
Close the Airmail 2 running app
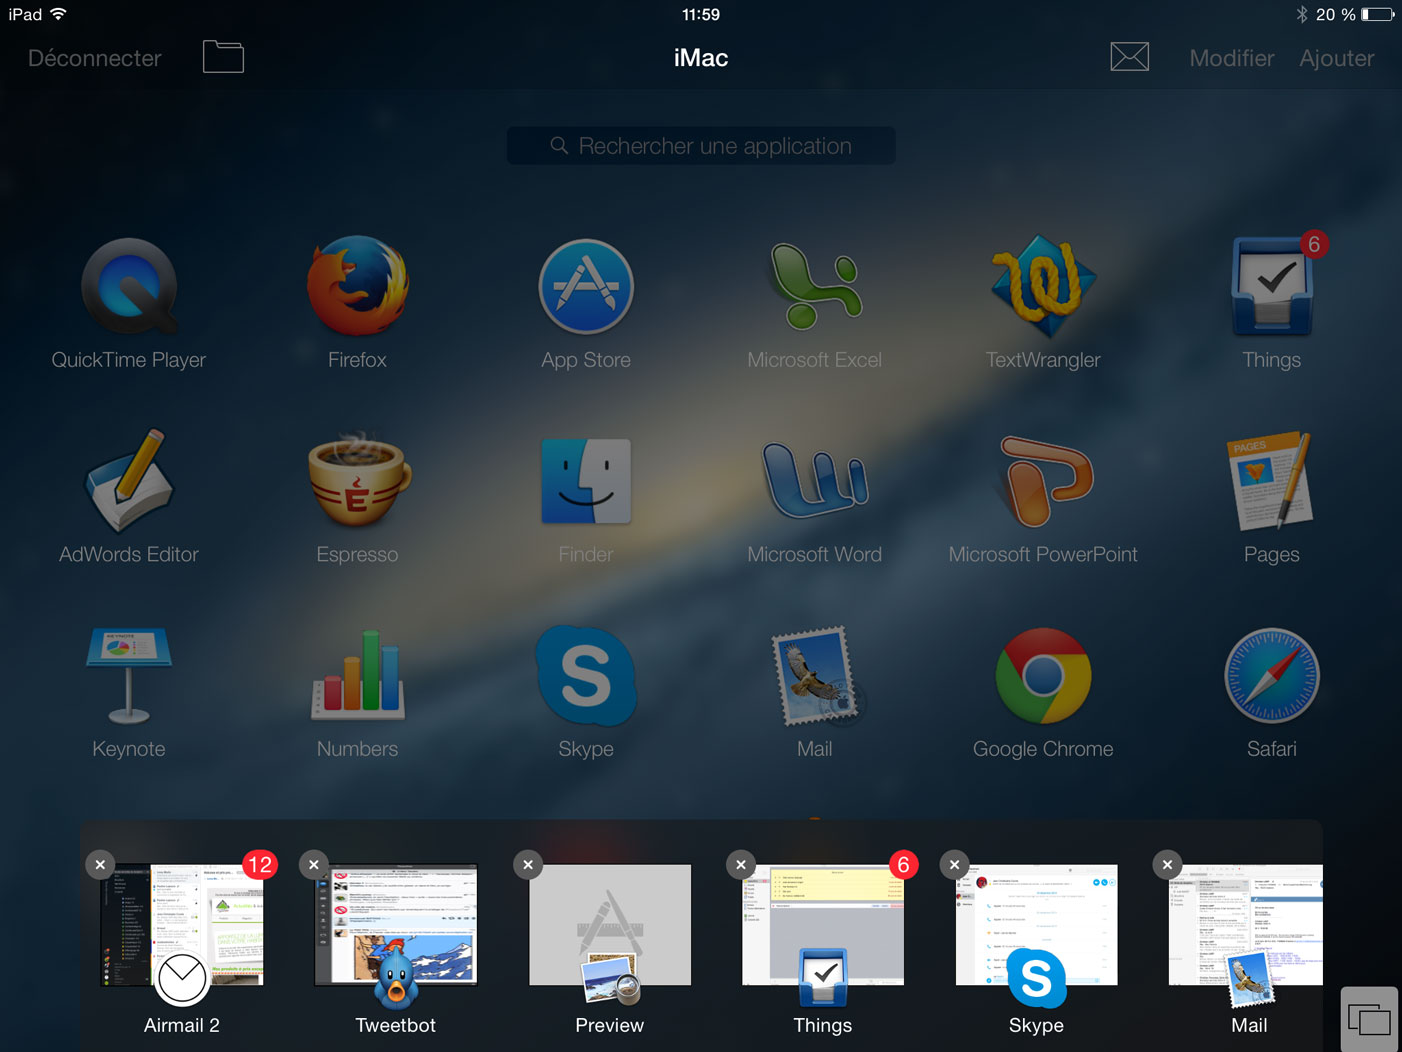point(100,865)
